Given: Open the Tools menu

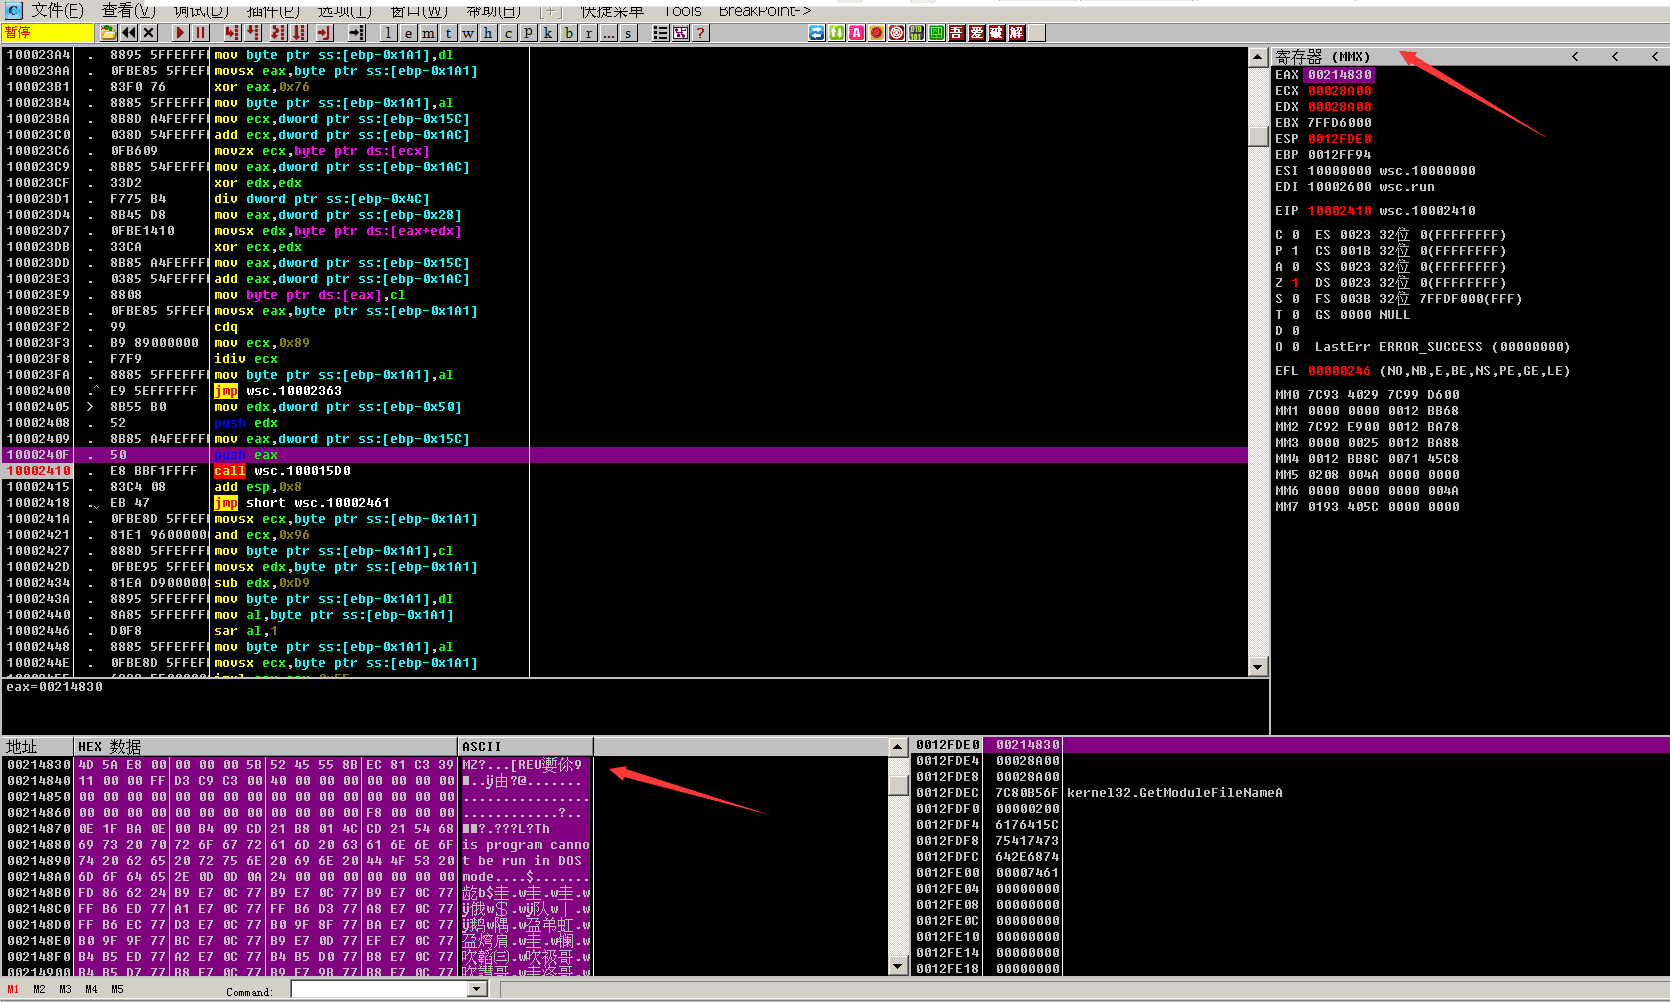Looking at the screenshot, I should (682, 10).
